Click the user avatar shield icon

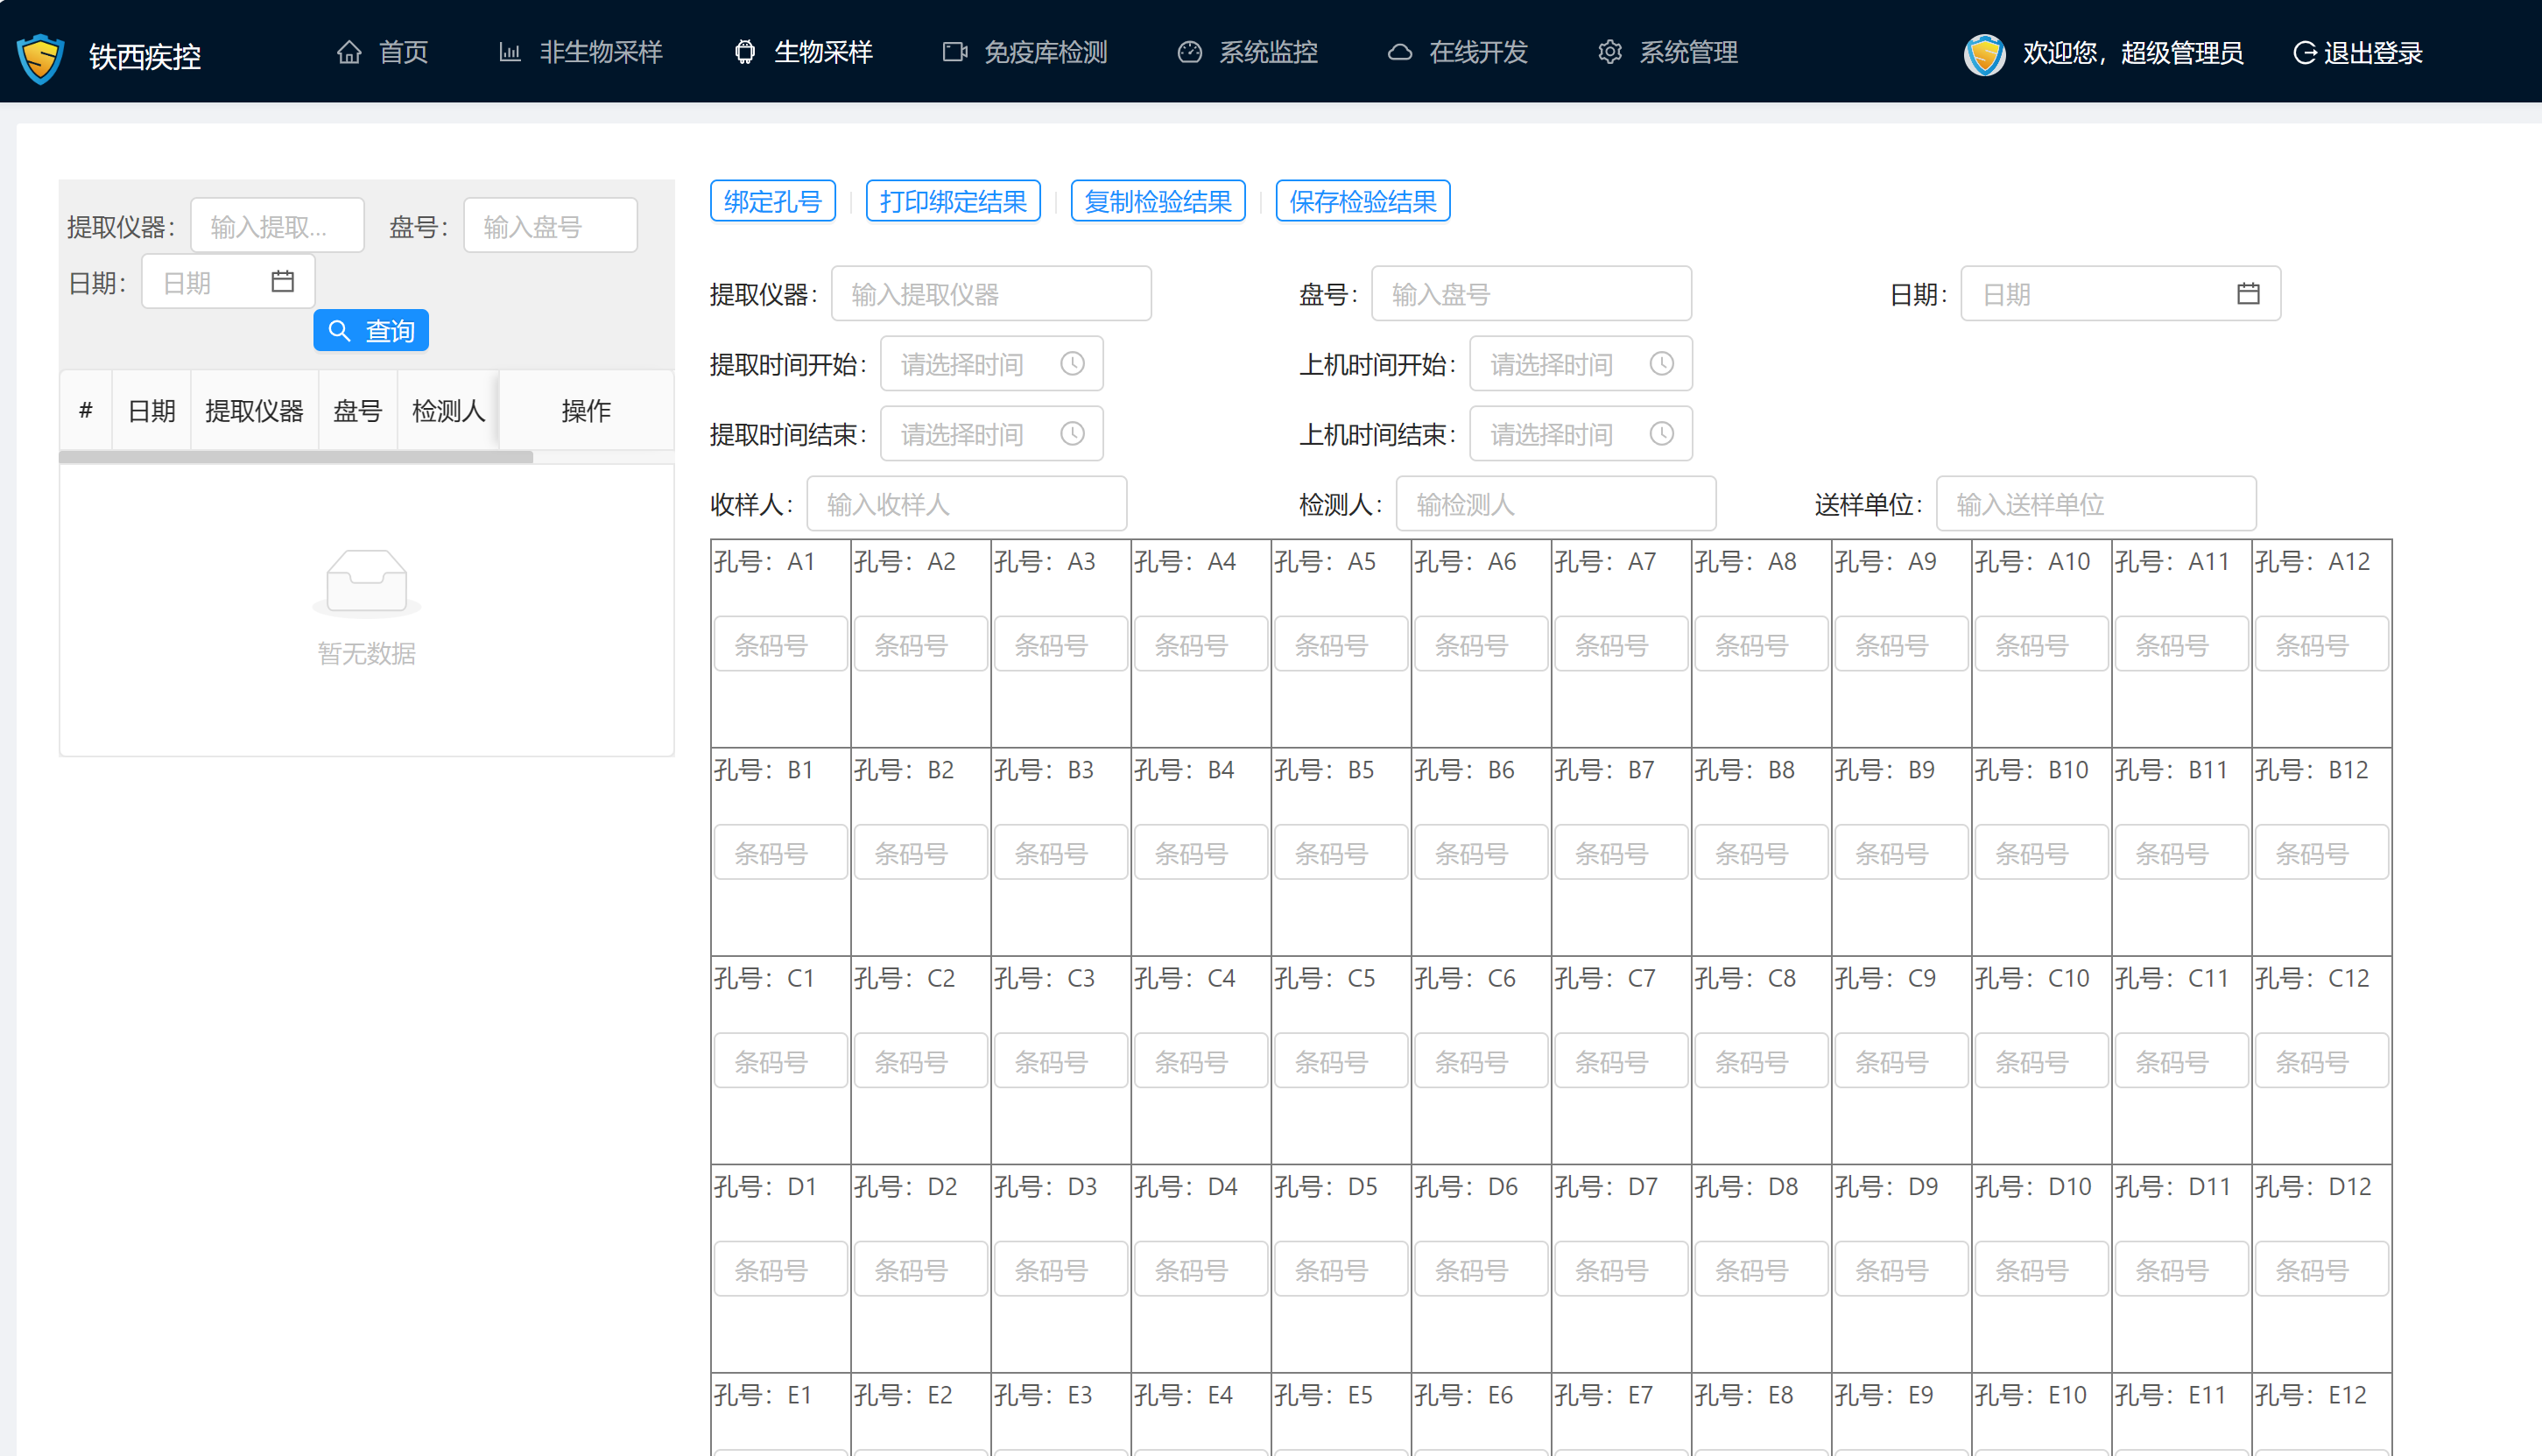click(x=1984, y=54)
